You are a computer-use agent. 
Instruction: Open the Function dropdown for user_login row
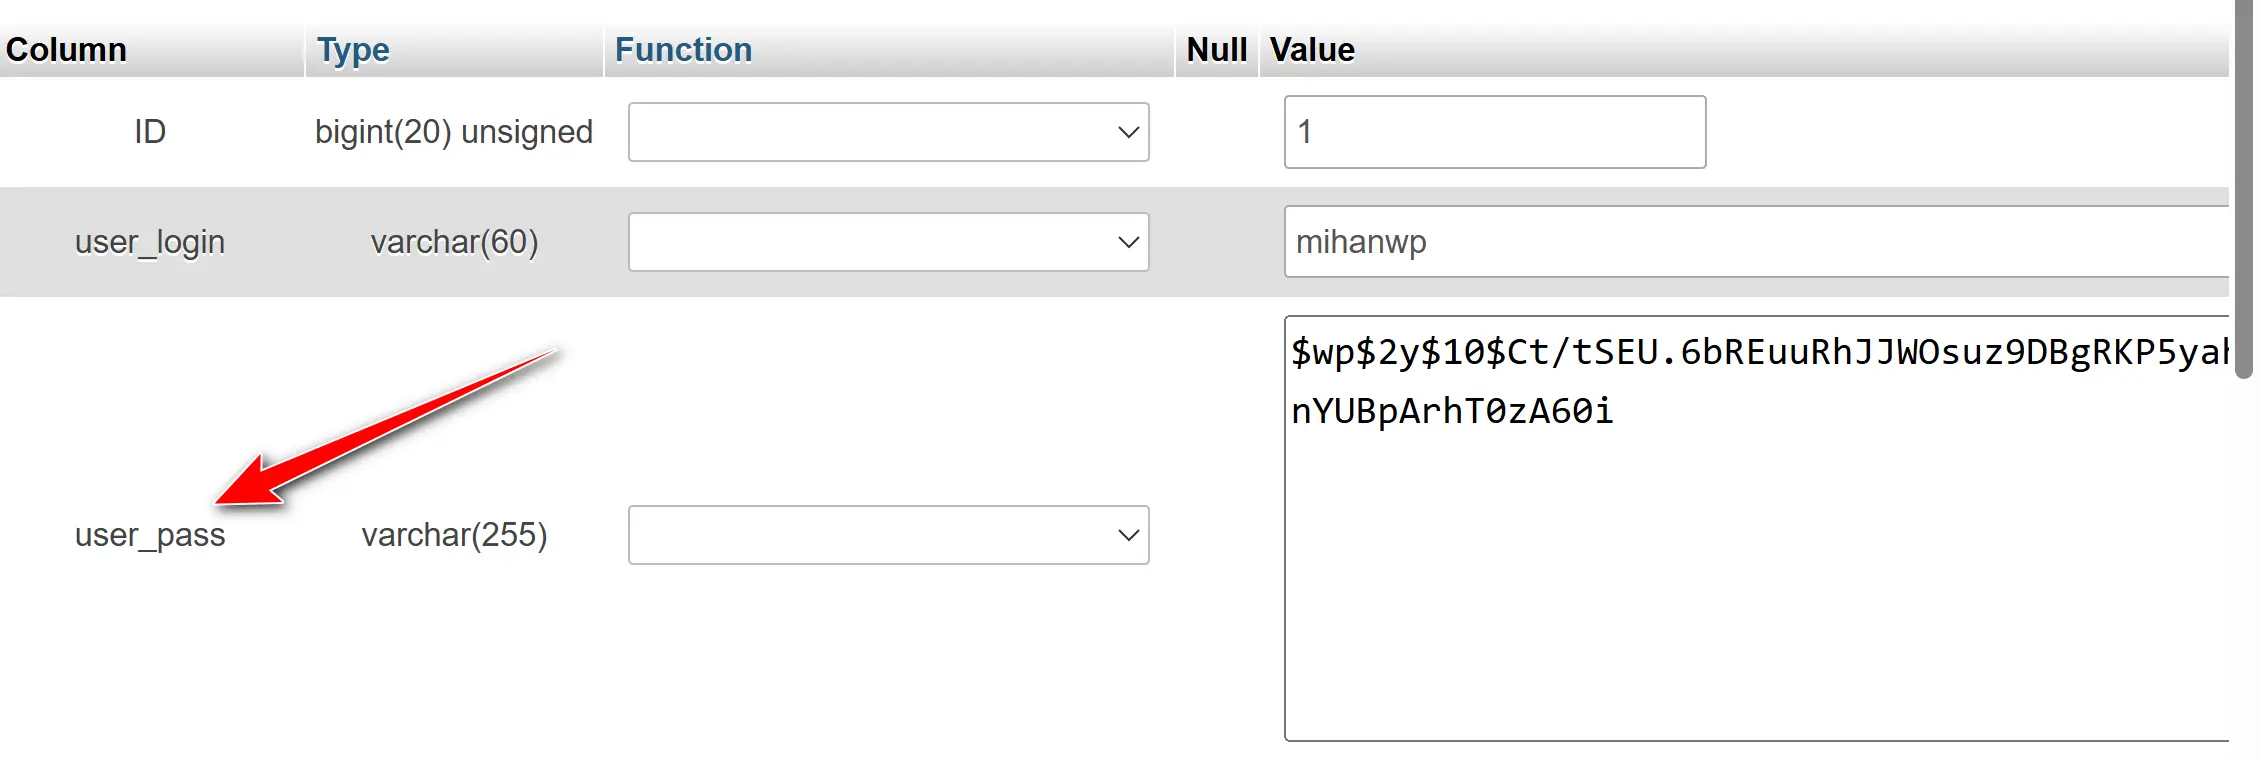tap(888, 242)
